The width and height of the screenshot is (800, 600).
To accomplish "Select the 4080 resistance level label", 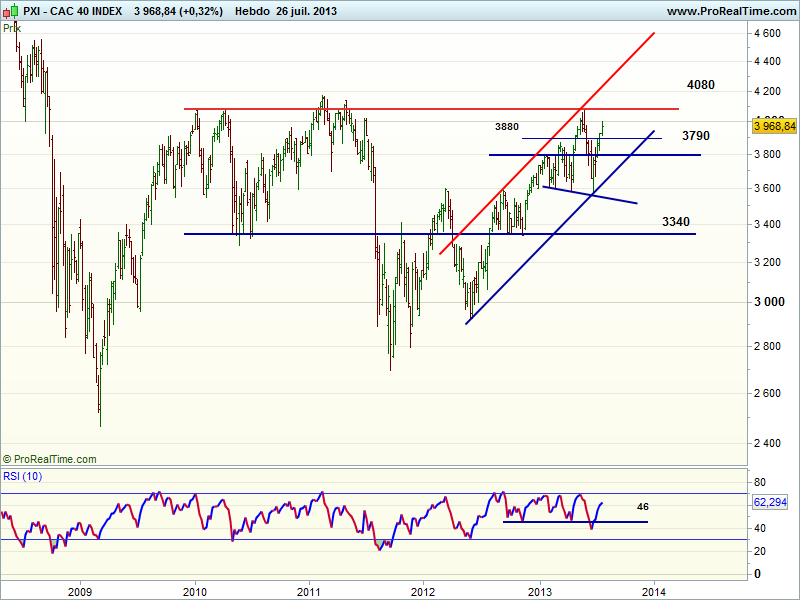I will [701, 85].
